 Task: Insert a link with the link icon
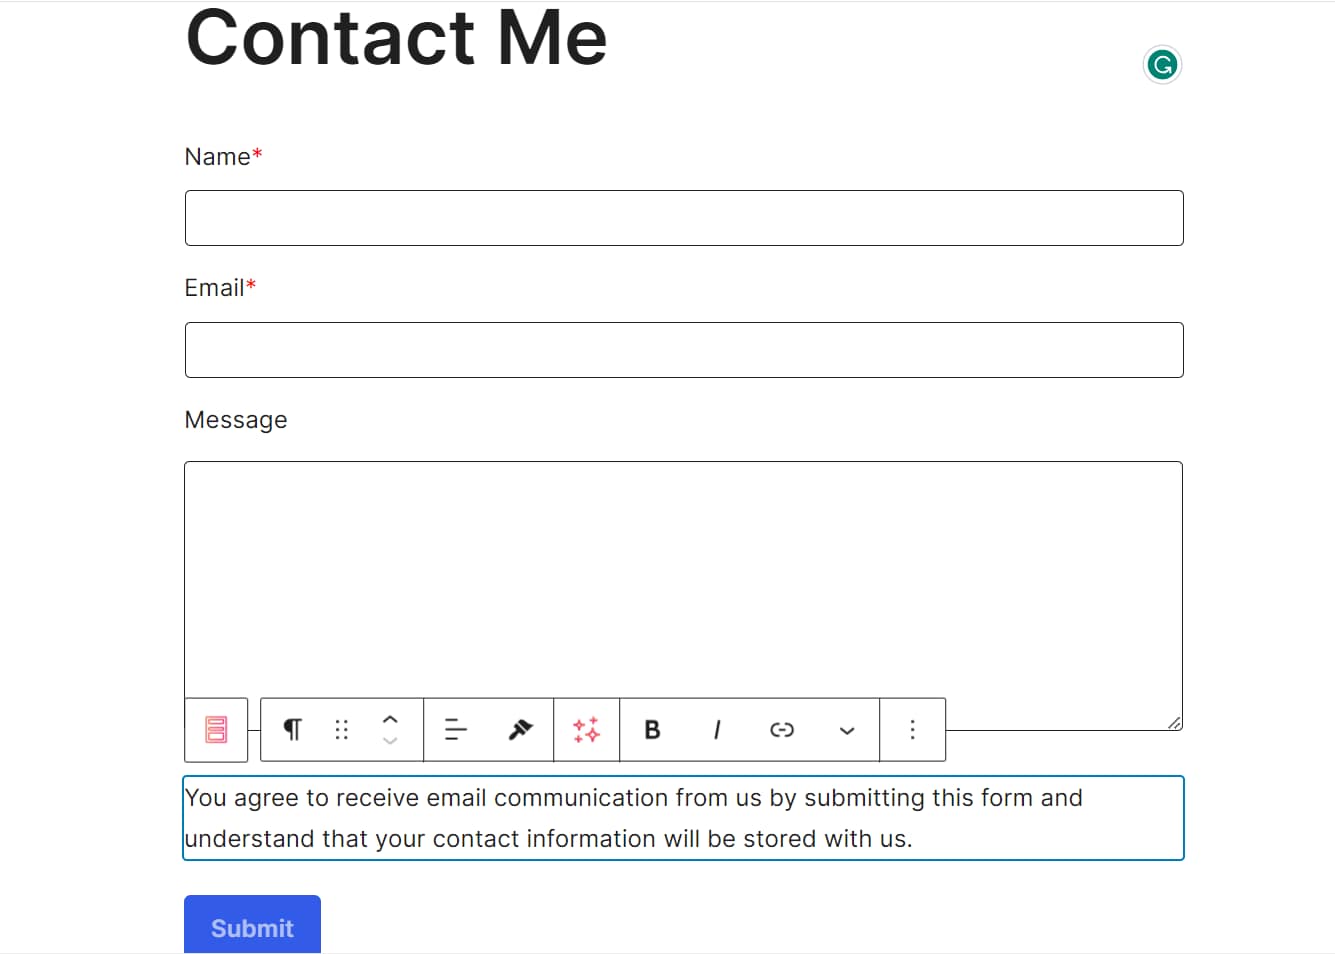(x=782, y=730)
